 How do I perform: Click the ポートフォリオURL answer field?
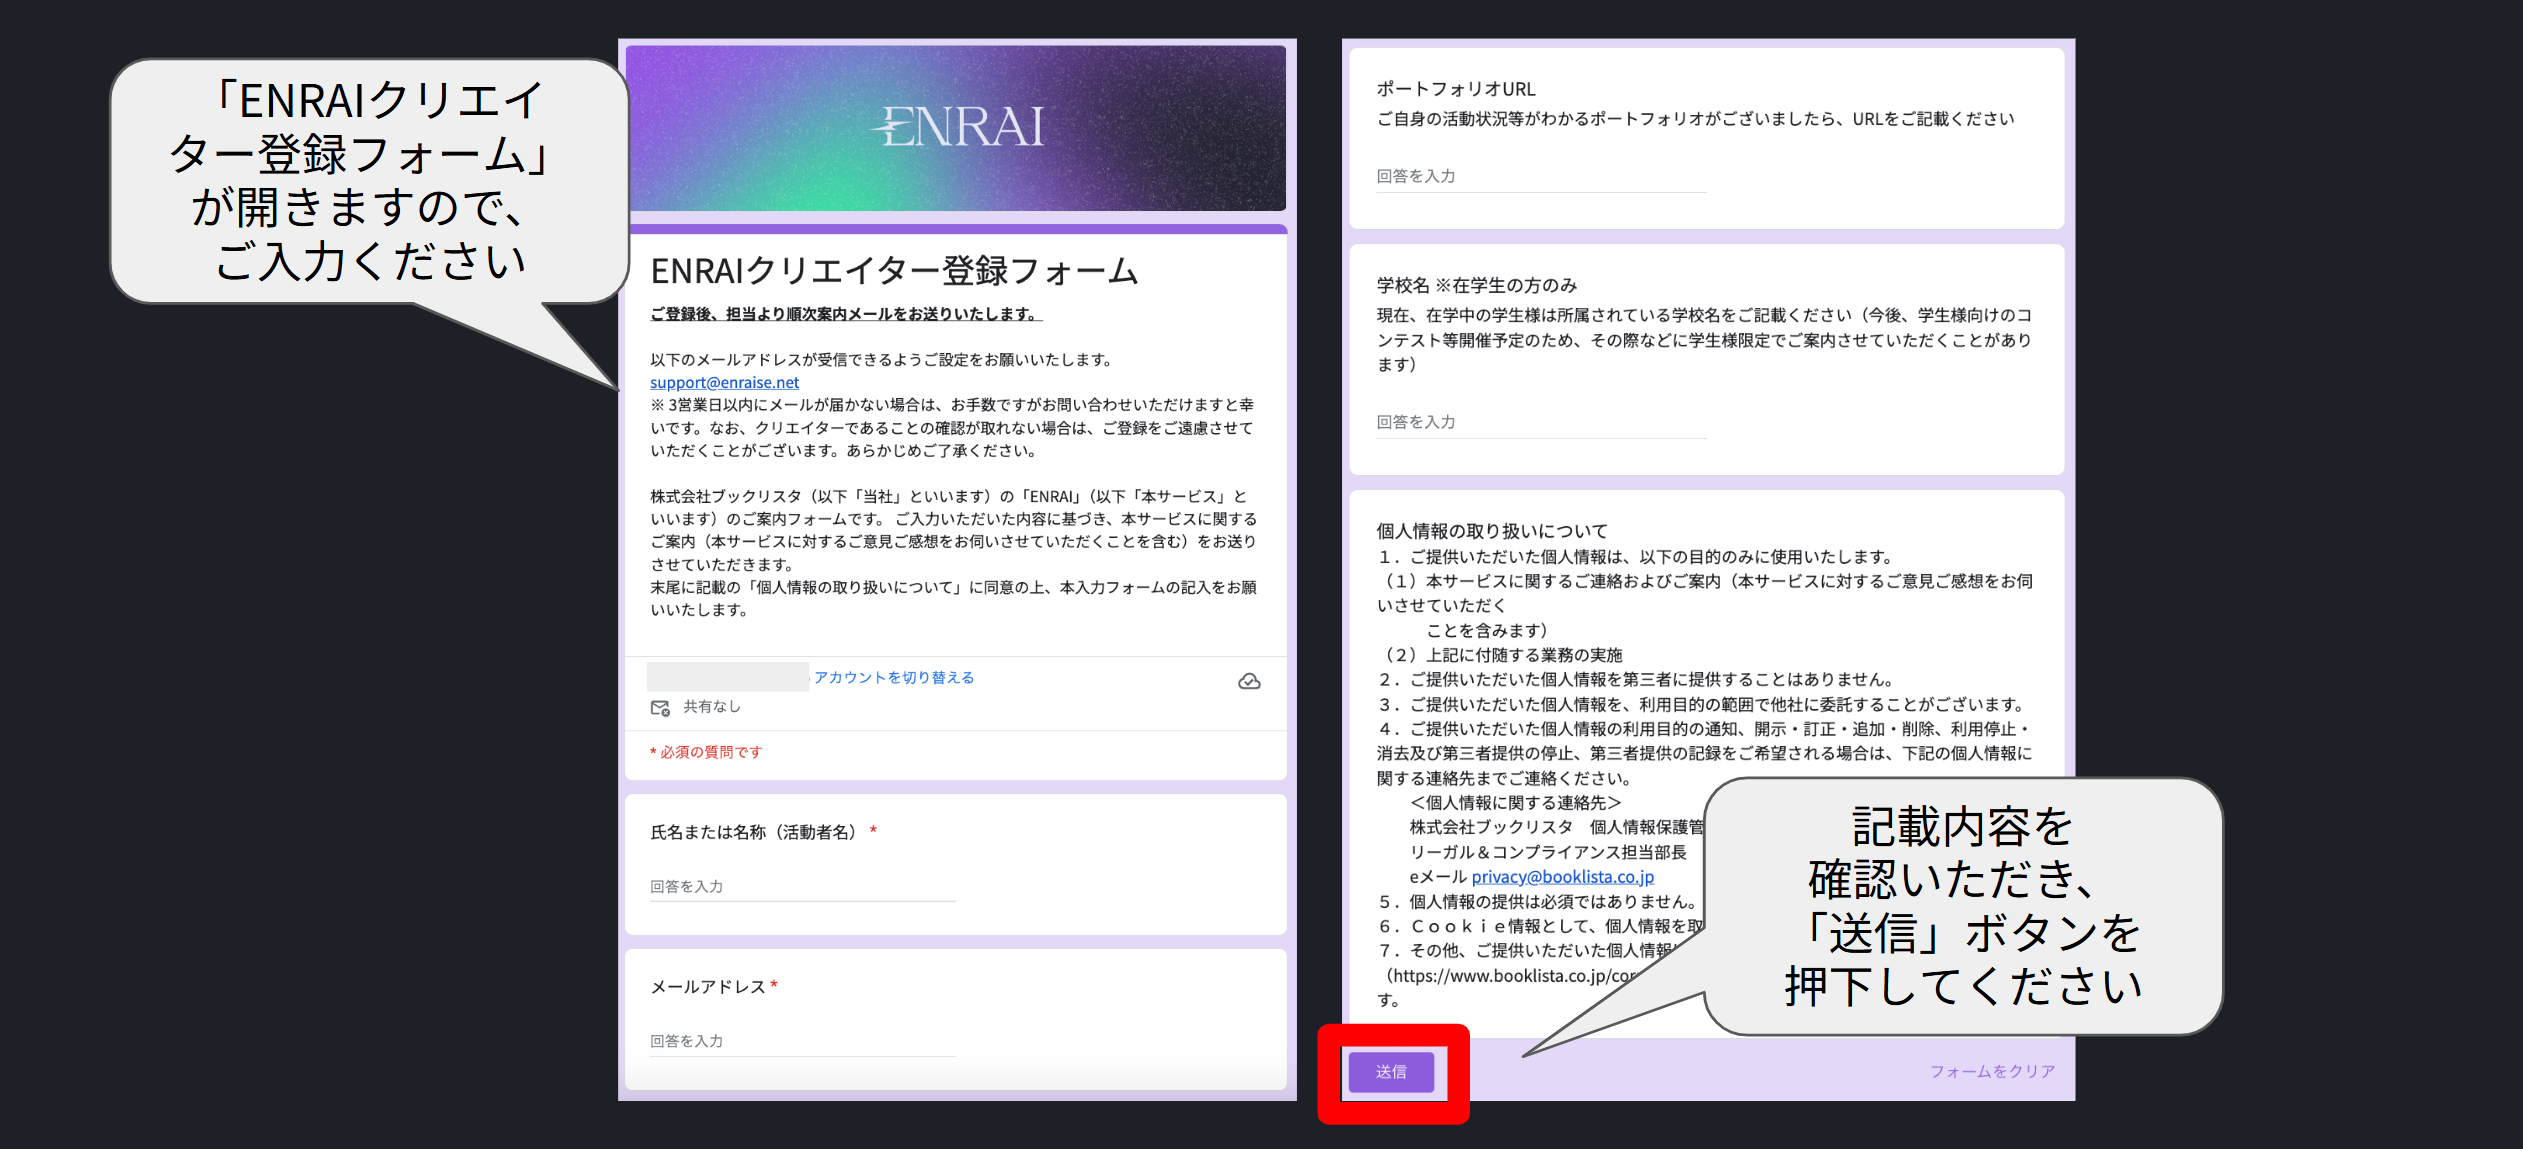[x=1540, y=177]
